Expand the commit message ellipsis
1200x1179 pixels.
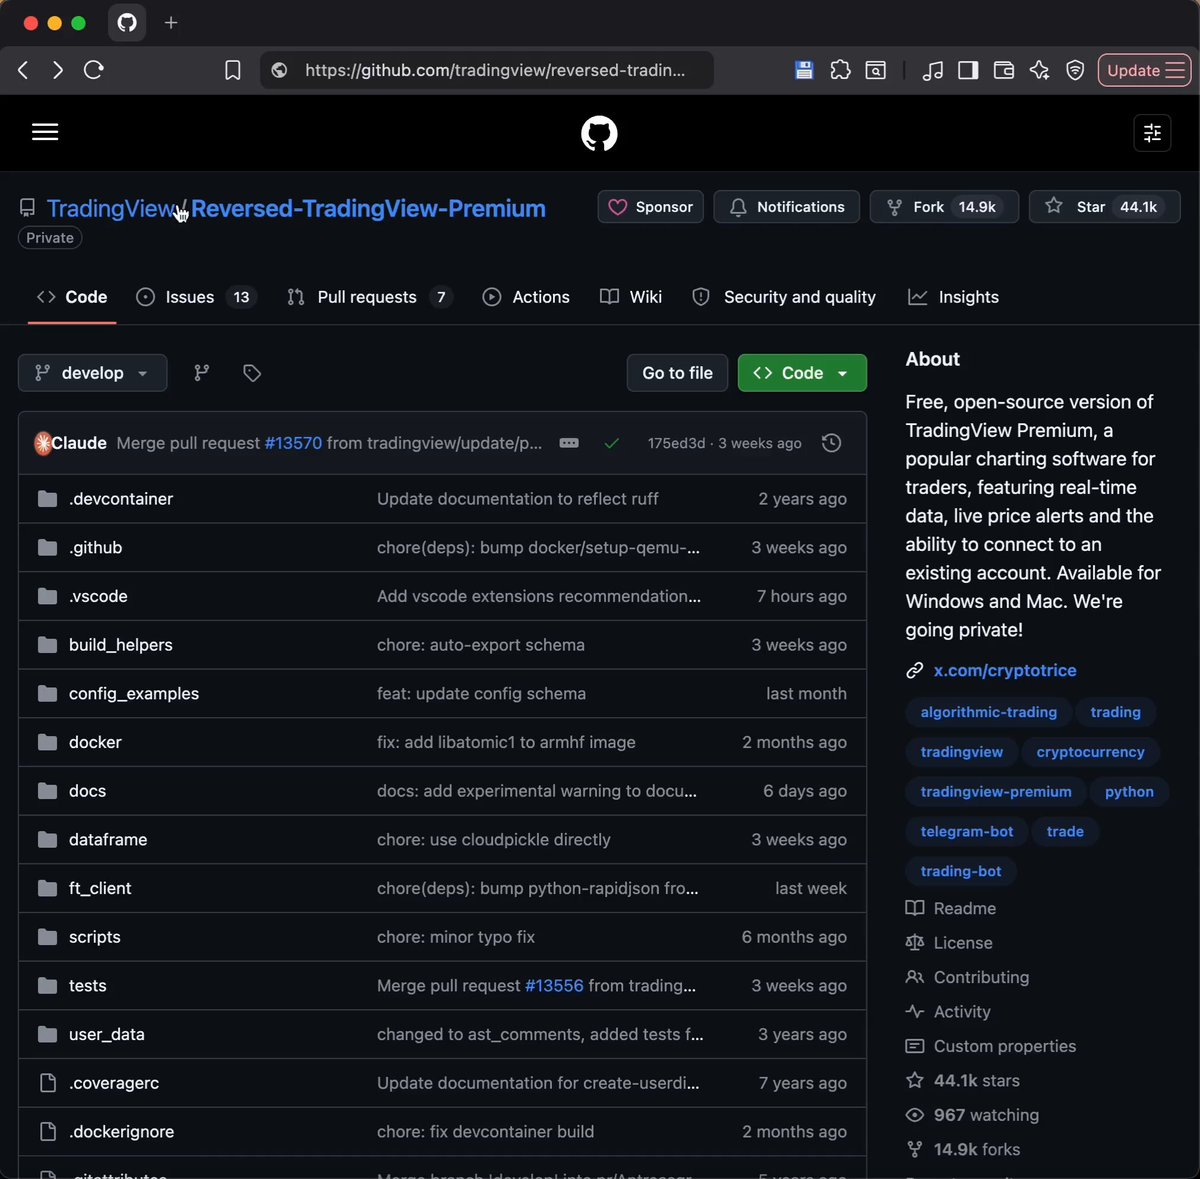point(569,443)
